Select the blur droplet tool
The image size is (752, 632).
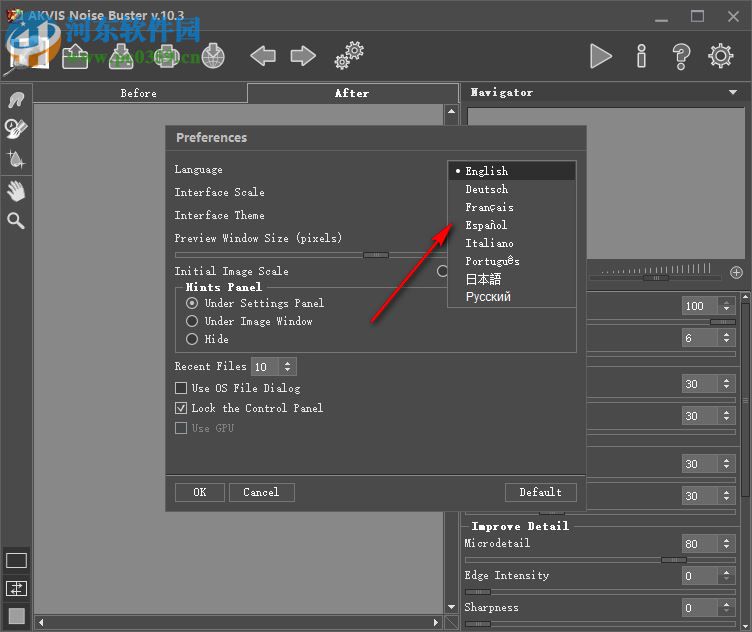click(x=16, y=159)
